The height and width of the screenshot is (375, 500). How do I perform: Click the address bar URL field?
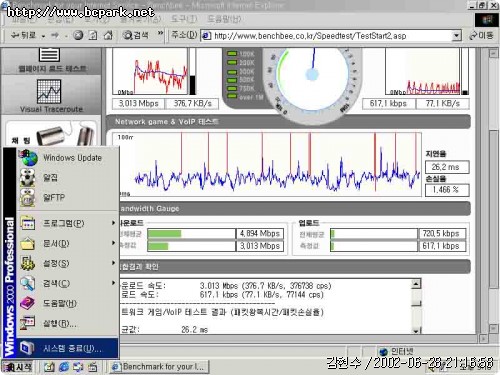pos(327,36)
